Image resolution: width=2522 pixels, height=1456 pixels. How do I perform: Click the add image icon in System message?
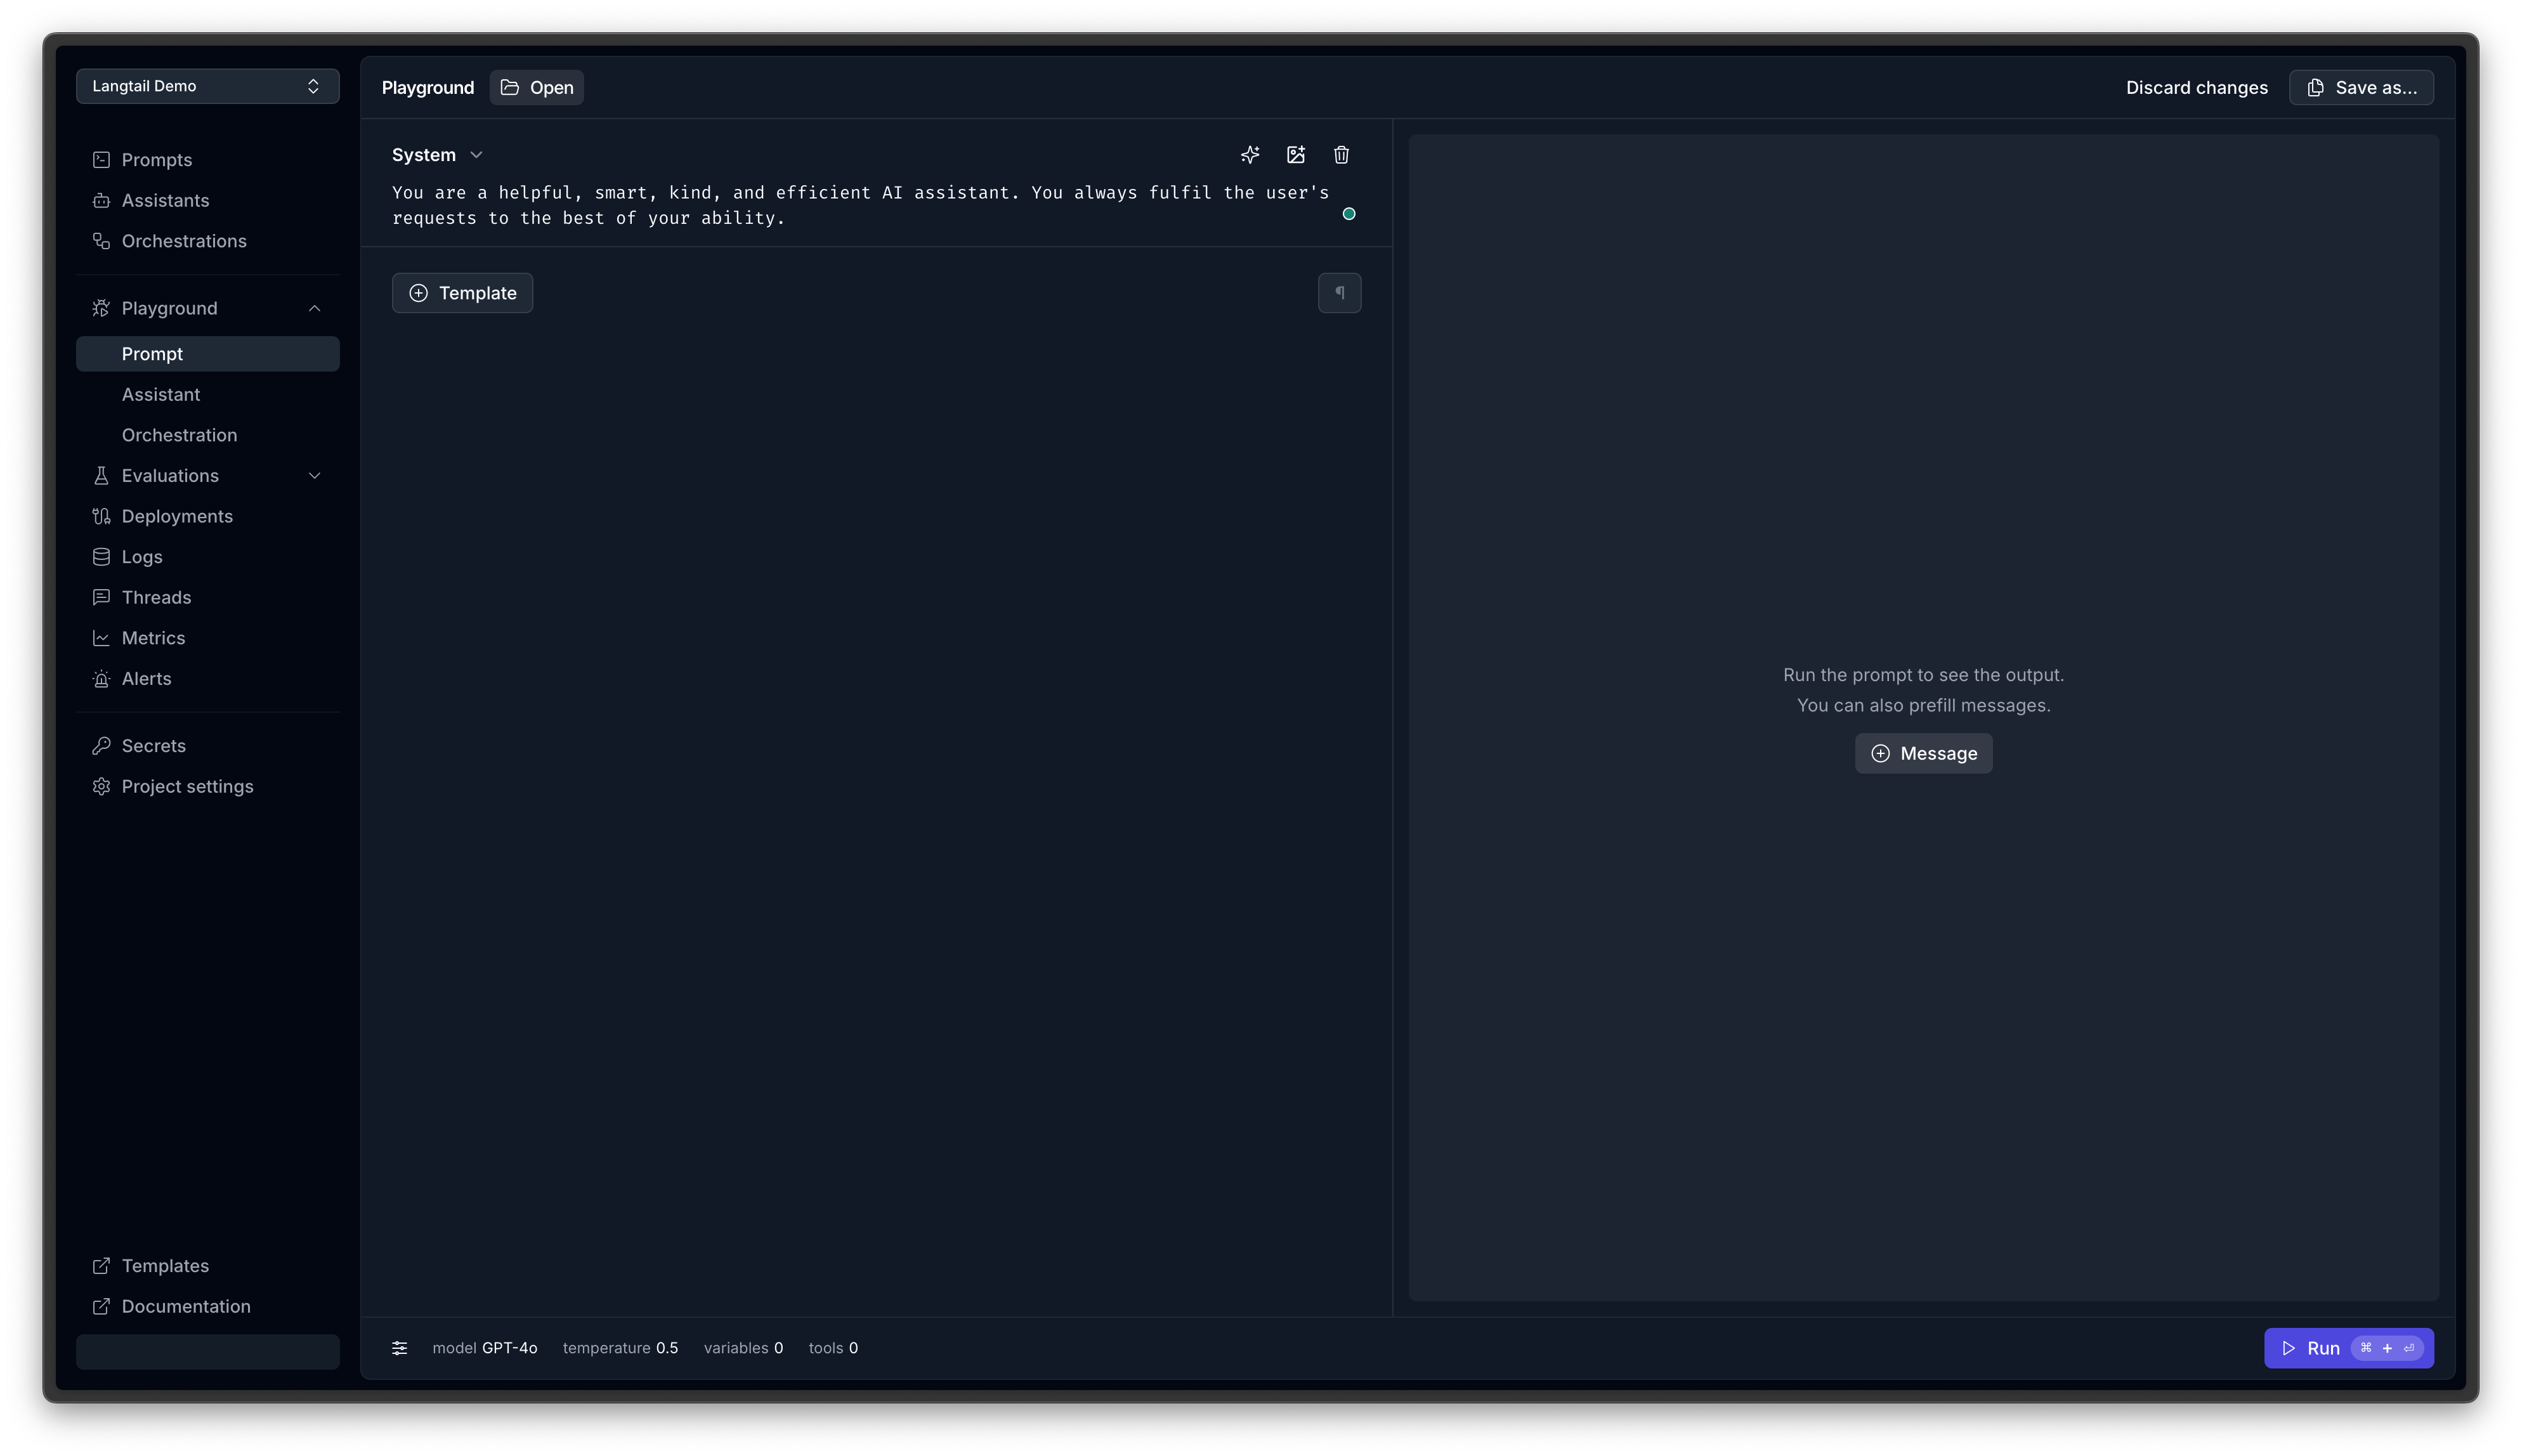pos(1296,155)
